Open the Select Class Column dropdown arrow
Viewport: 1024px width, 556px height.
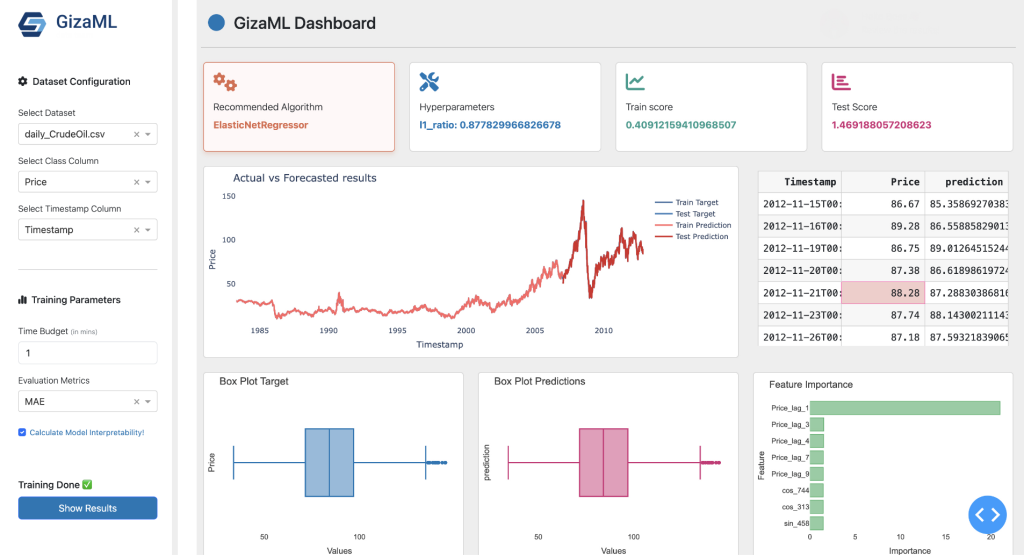coord(148,182)
